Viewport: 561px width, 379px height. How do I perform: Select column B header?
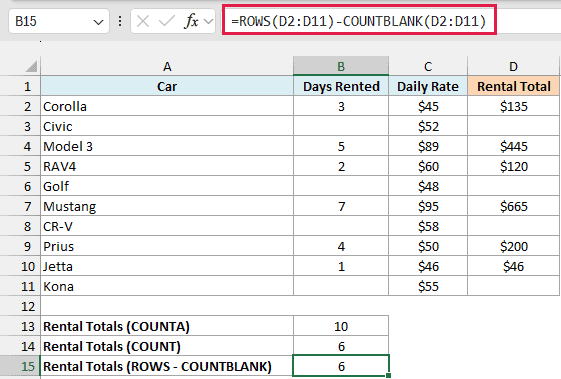[x=341, y=66]
